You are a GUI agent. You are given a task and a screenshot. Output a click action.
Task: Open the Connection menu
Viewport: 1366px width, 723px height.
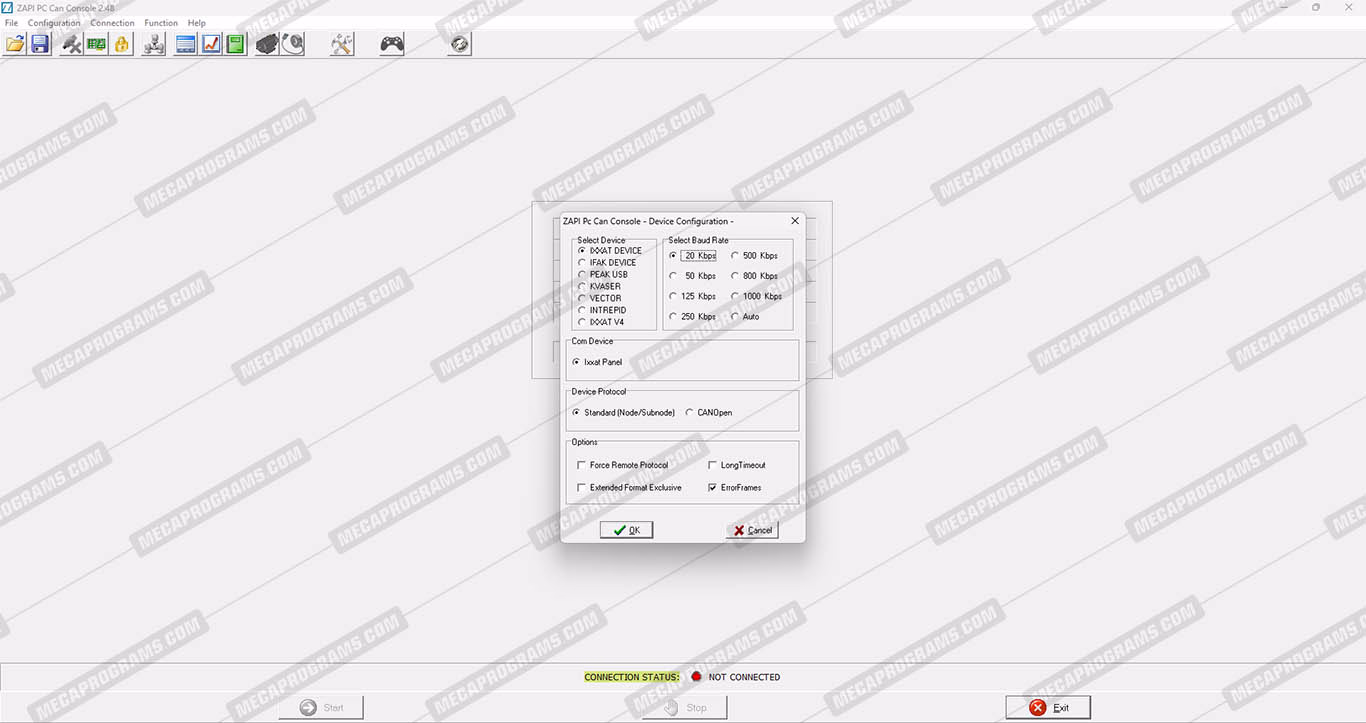coord(112,23)
